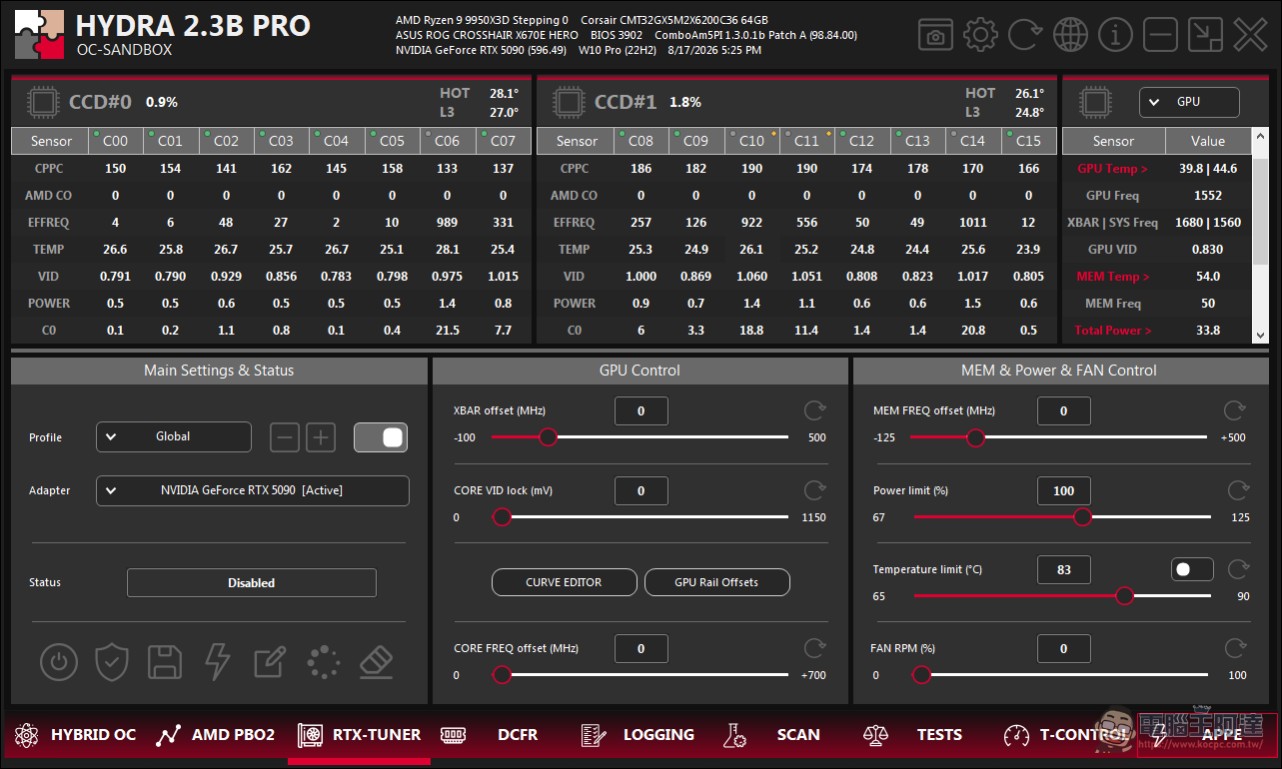Open settings gear in title bar
This screenshot has width=1282, height=769.
pyautogui.click(x=980, y=35)
